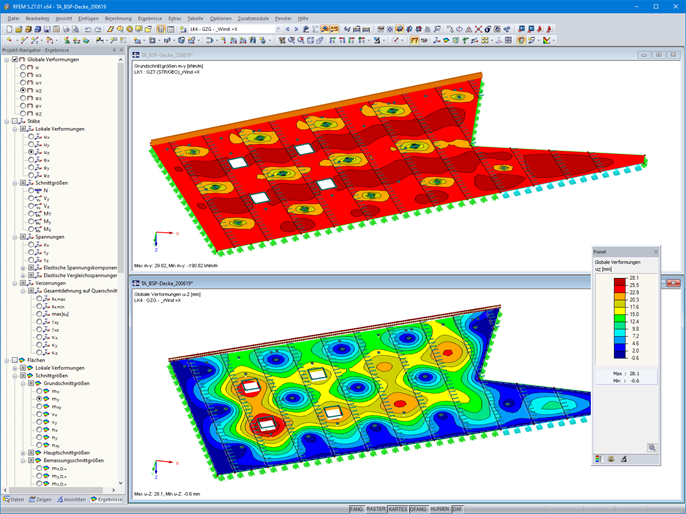Toggle RASTER in status bar
686x514 pixels.
pos(376,509)
